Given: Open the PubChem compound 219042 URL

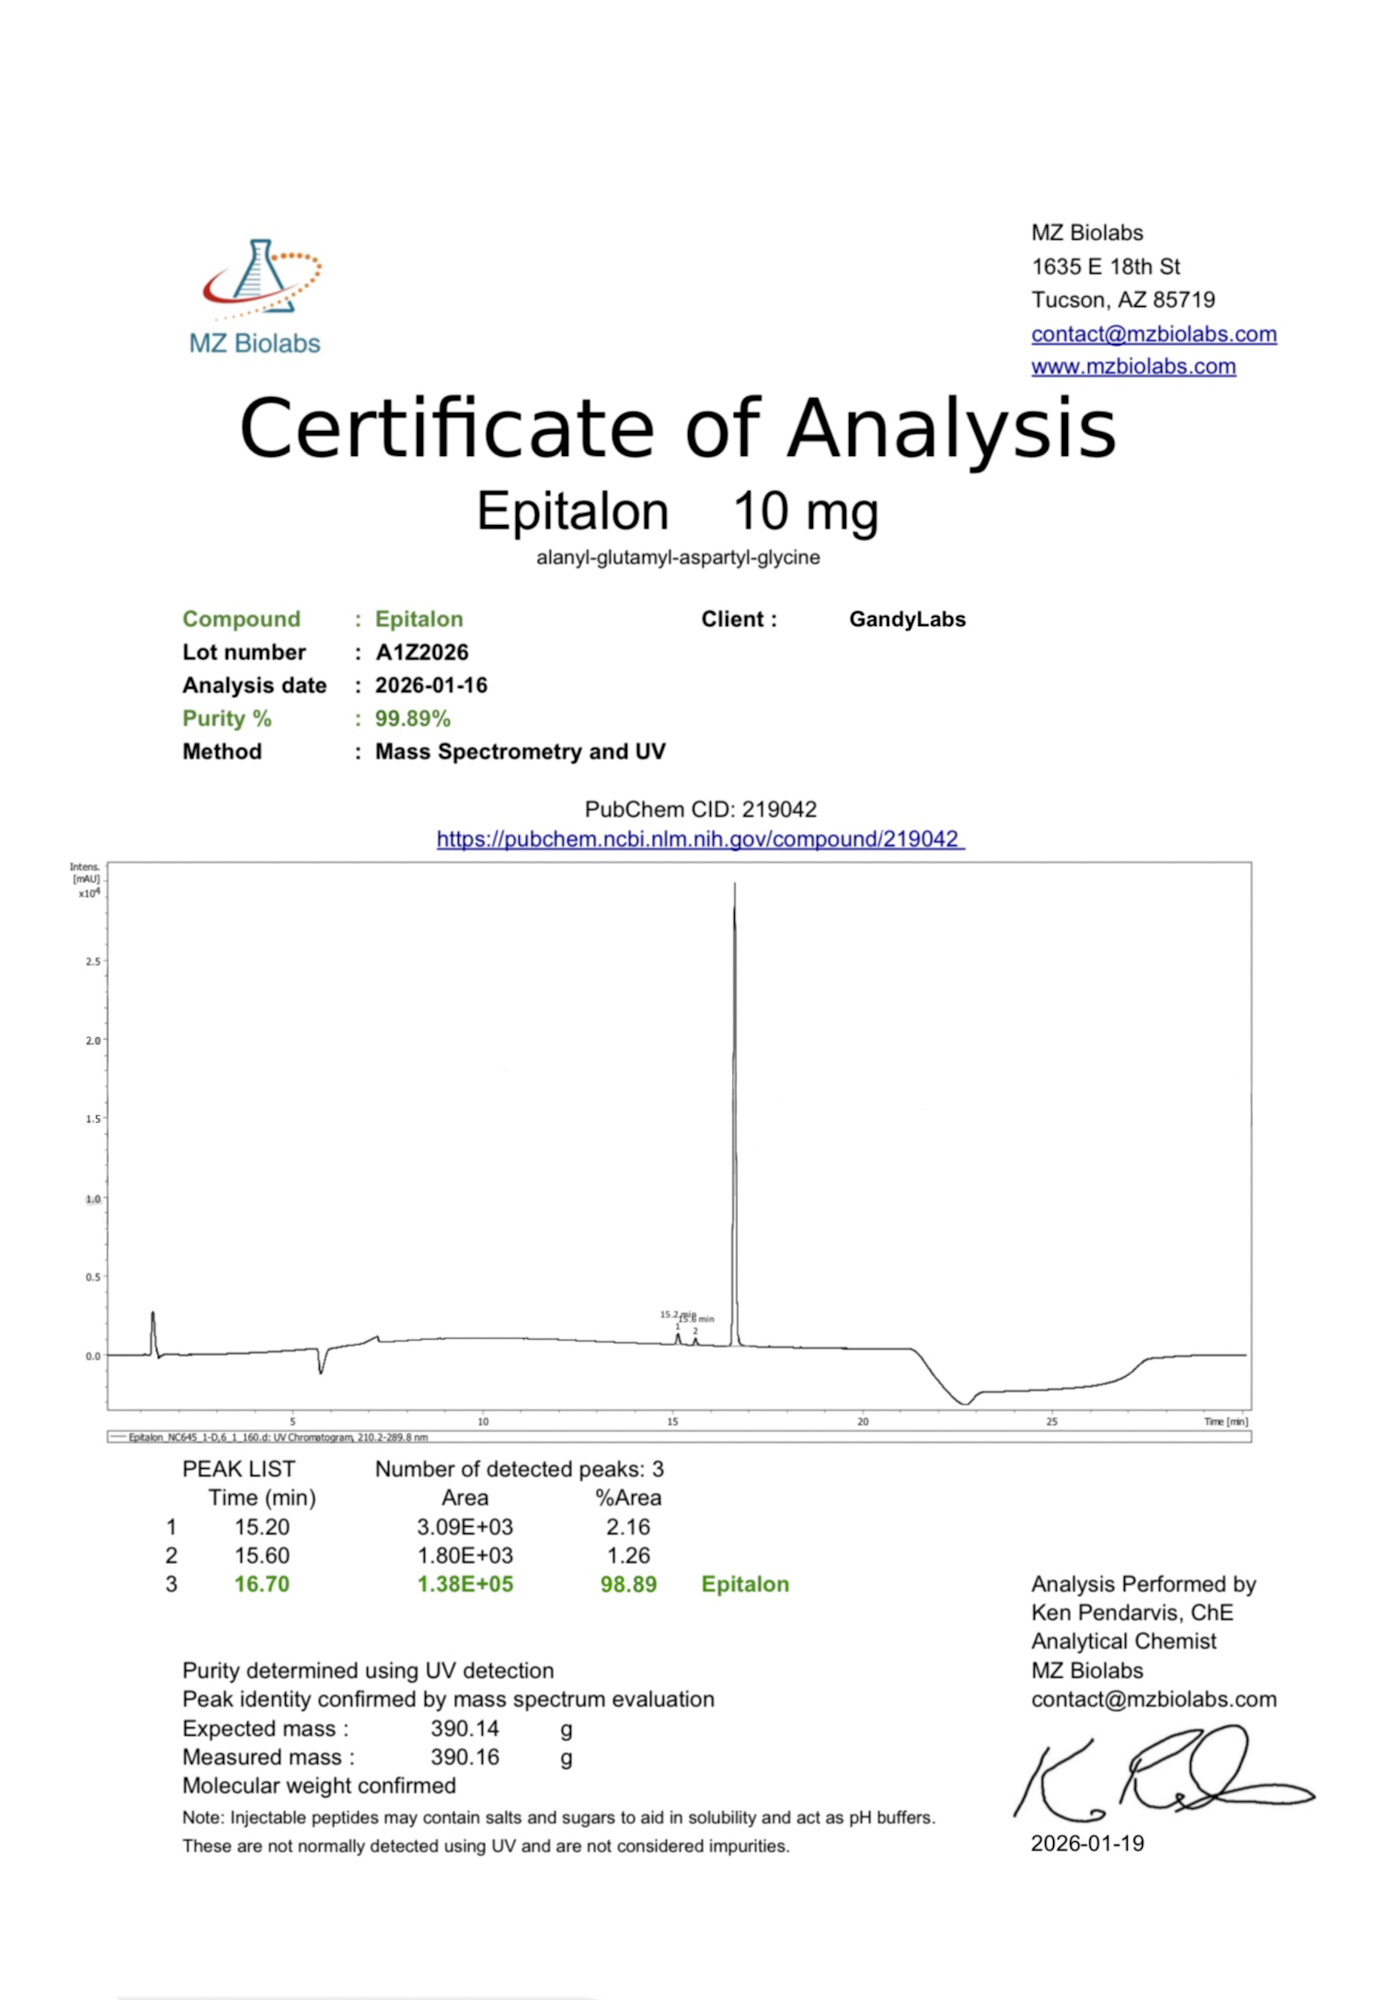Looking at the screenshot, I should point(699,839).
